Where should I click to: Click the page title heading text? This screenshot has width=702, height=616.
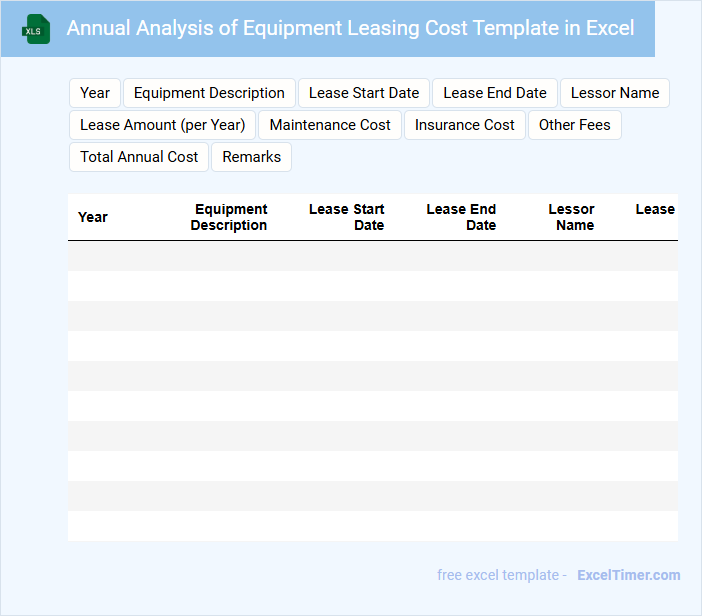(350, 28)
